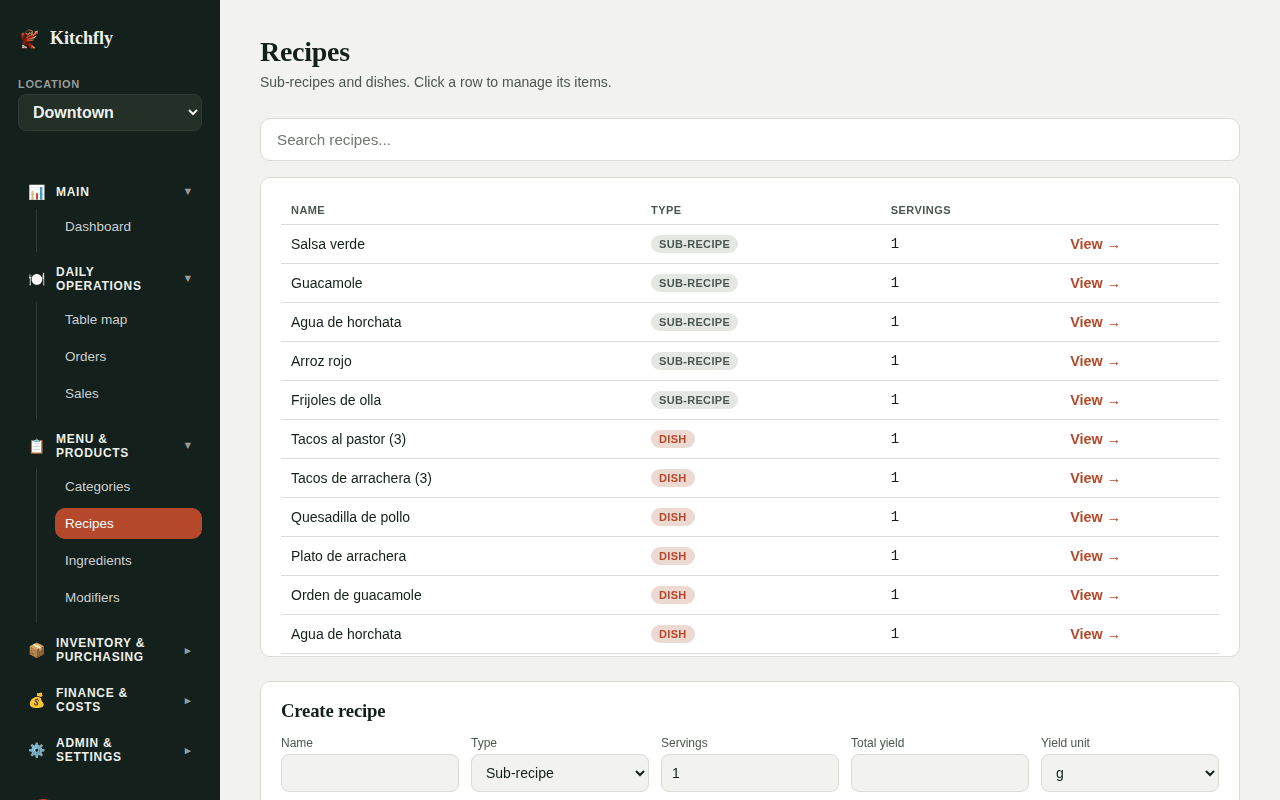View the Orden de guacamole dish

pos(1095,595)
